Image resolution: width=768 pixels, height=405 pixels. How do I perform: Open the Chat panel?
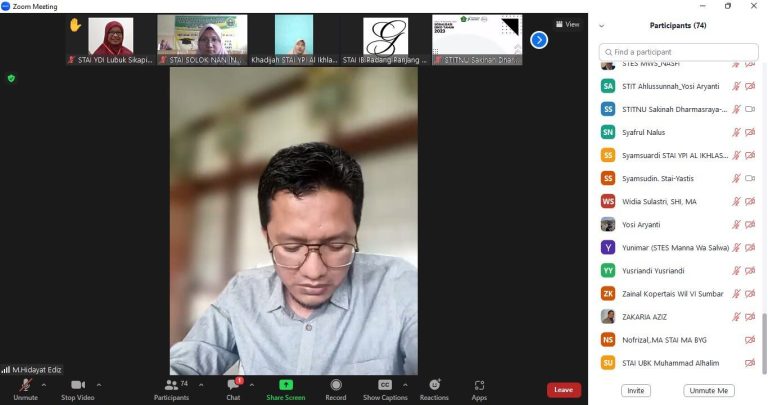(x=234, y=390)
